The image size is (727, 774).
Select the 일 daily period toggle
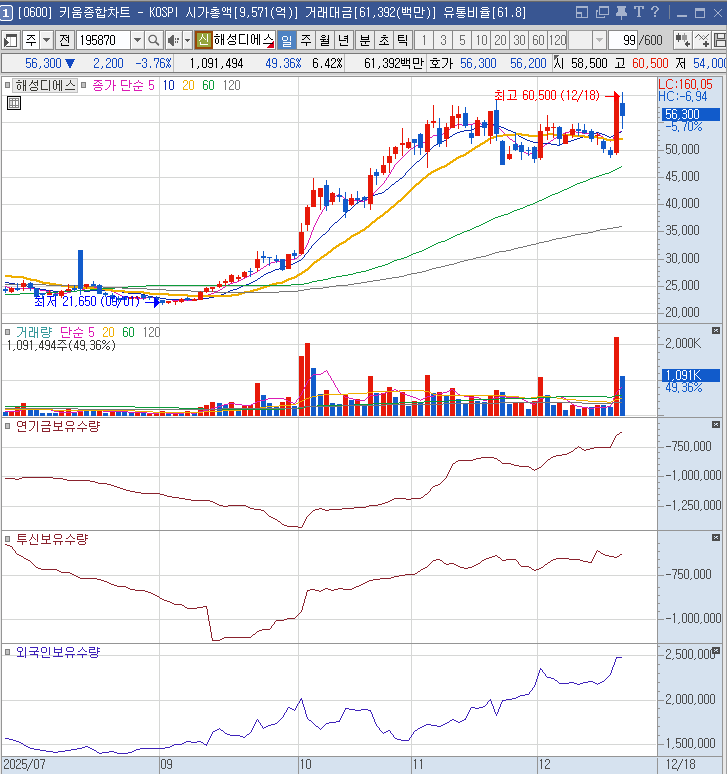pos(285,40)
